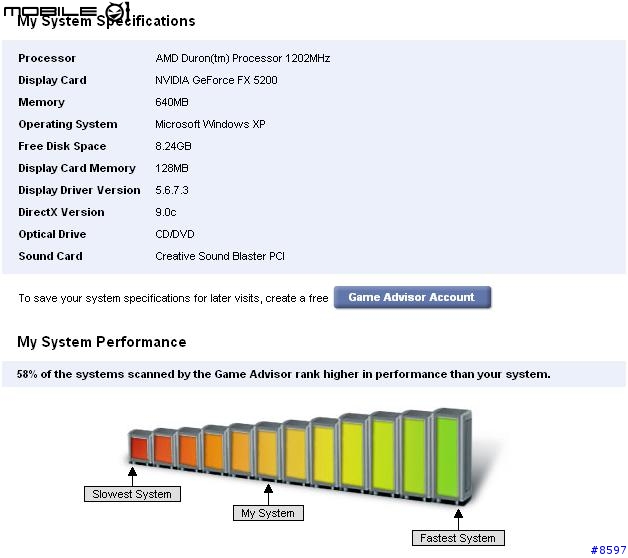This screenshot has height=558, width=628.
Task: Click the Sound Card label
Action: (x=50, y=256)
